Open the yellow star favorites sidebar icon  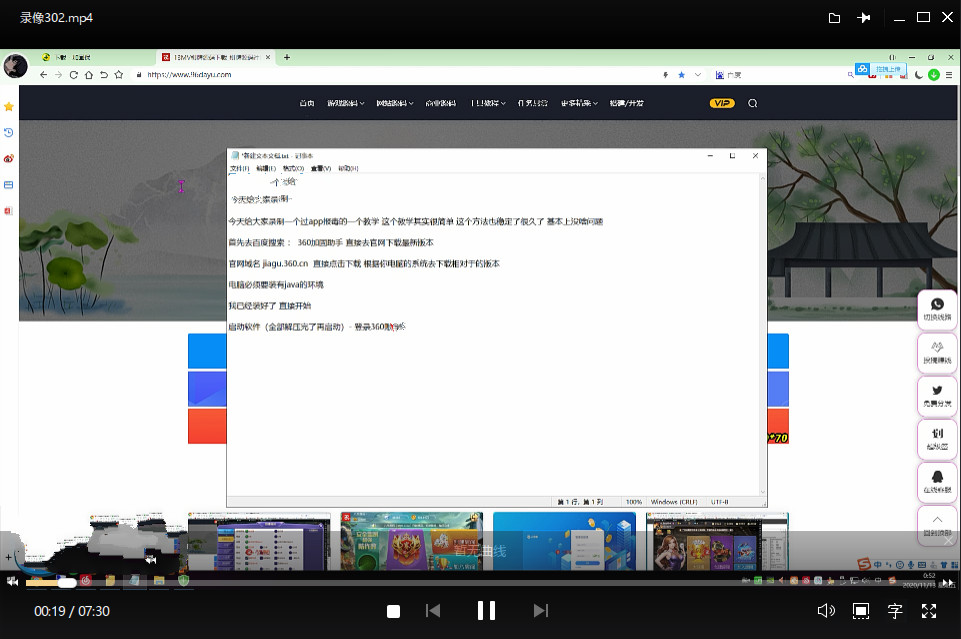[9, 107]
